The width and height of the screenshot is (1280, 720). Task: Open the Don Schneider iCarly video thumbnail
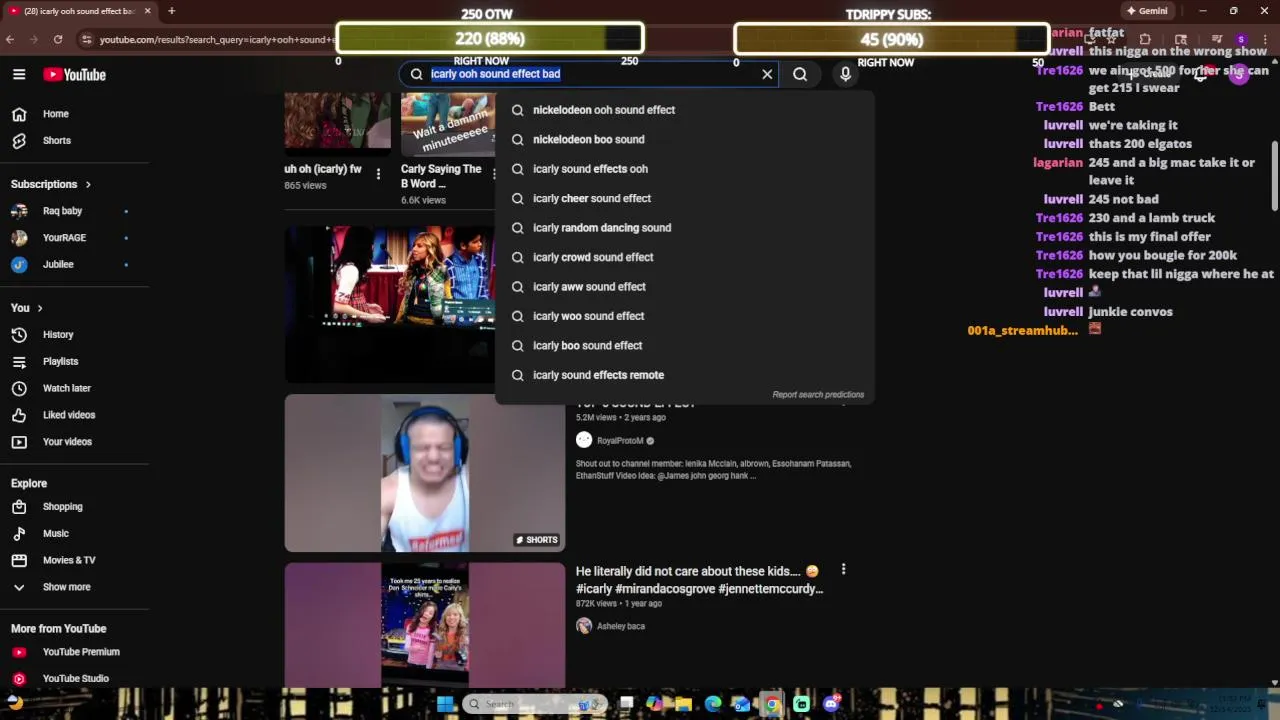pyautogui.click(x=424, y=625)
